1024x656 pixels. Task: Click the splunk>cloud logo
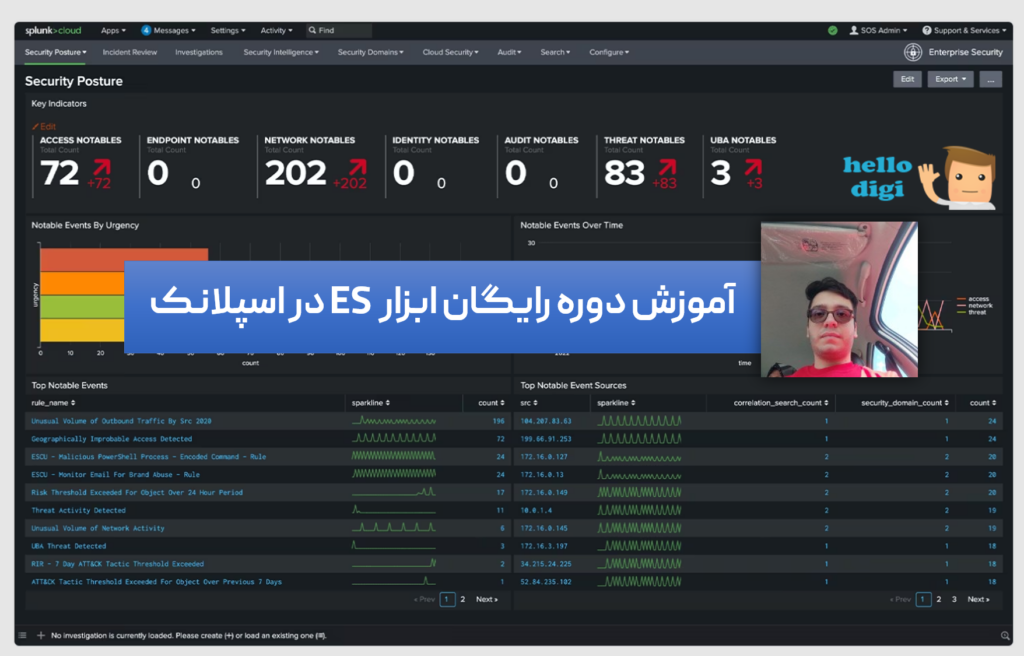(53, 30)
